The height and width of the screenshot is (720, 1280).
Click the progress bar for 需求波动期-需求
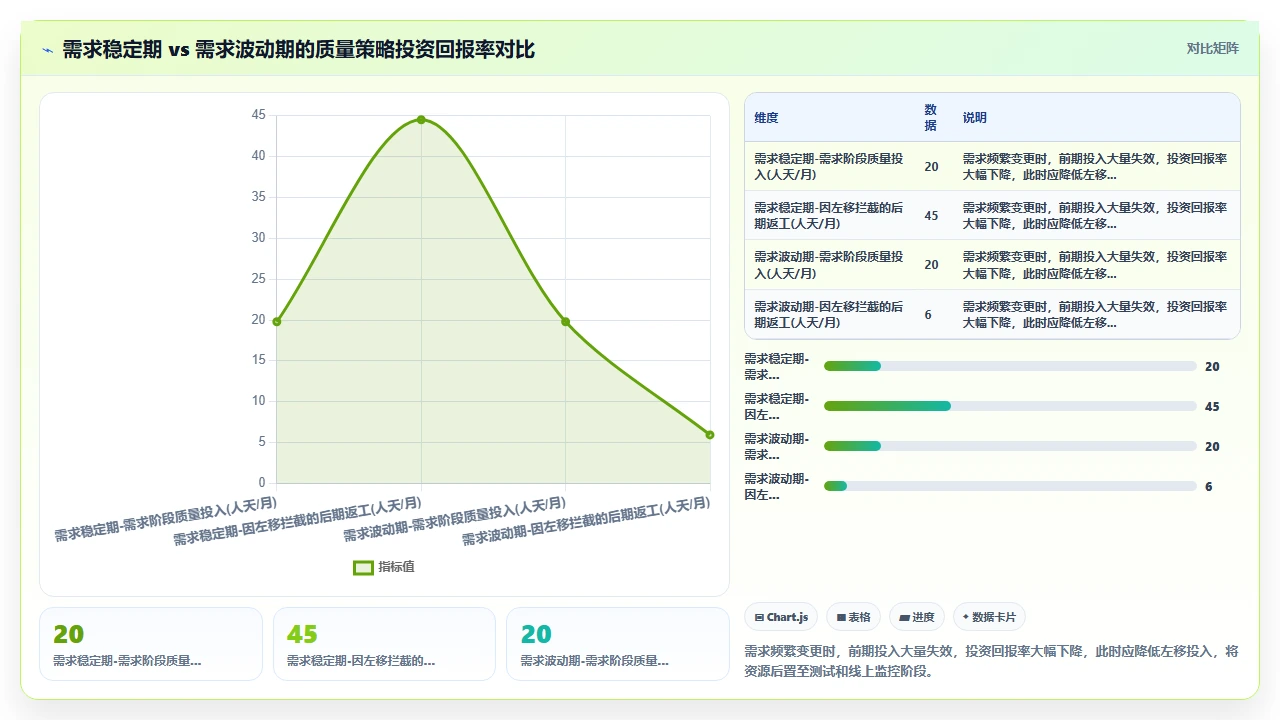pyautogui.click(x=1010, y=446)
